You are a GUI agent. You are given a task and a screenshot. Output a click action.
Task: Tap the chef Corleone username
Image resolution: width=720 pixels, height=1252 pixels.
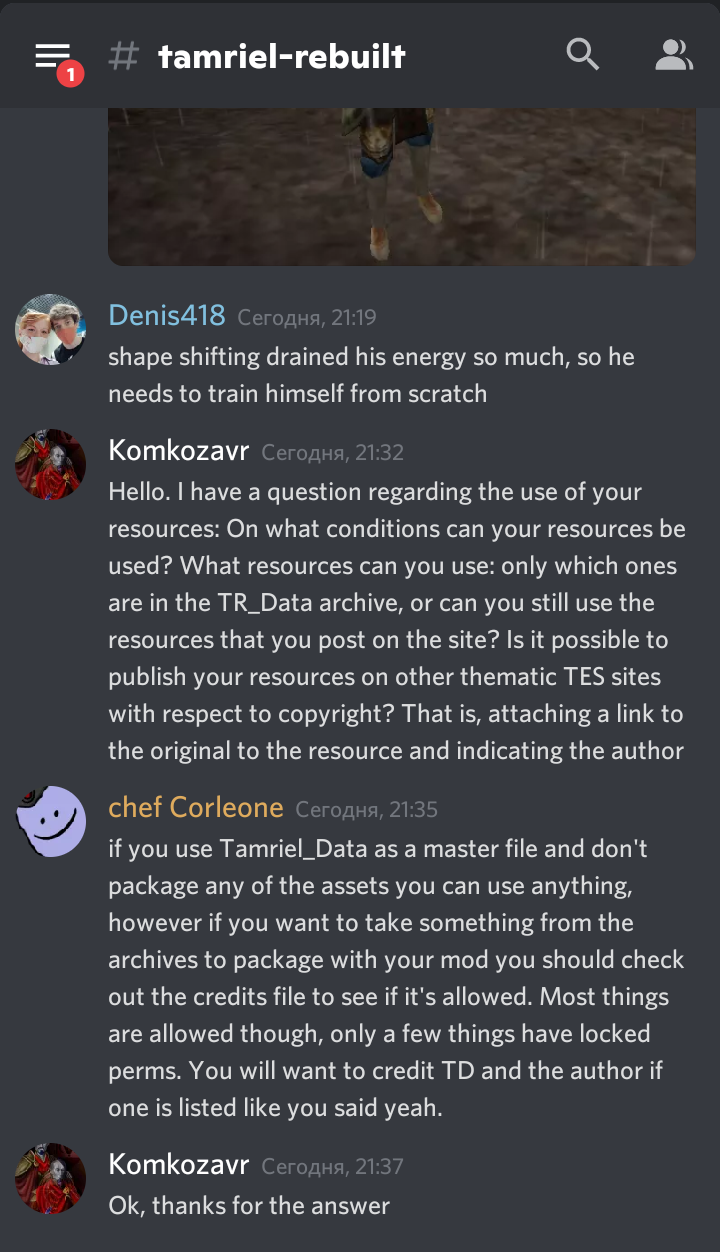[195, 807]
